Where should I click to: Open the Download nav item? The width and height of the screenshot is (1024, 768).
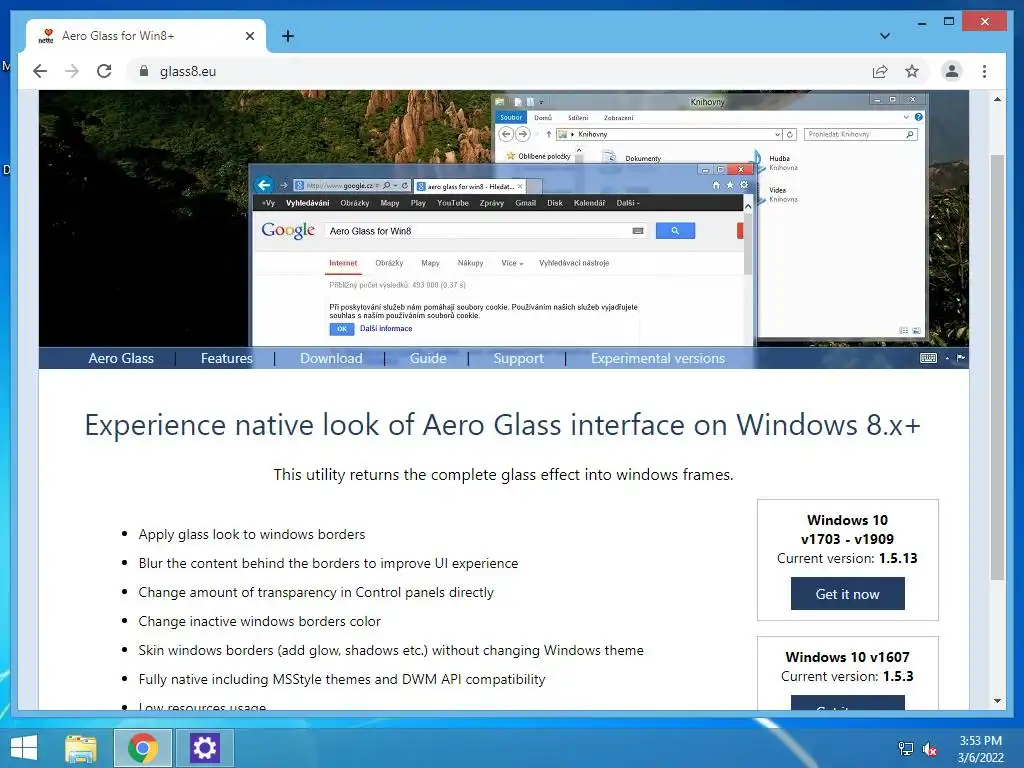331,358
